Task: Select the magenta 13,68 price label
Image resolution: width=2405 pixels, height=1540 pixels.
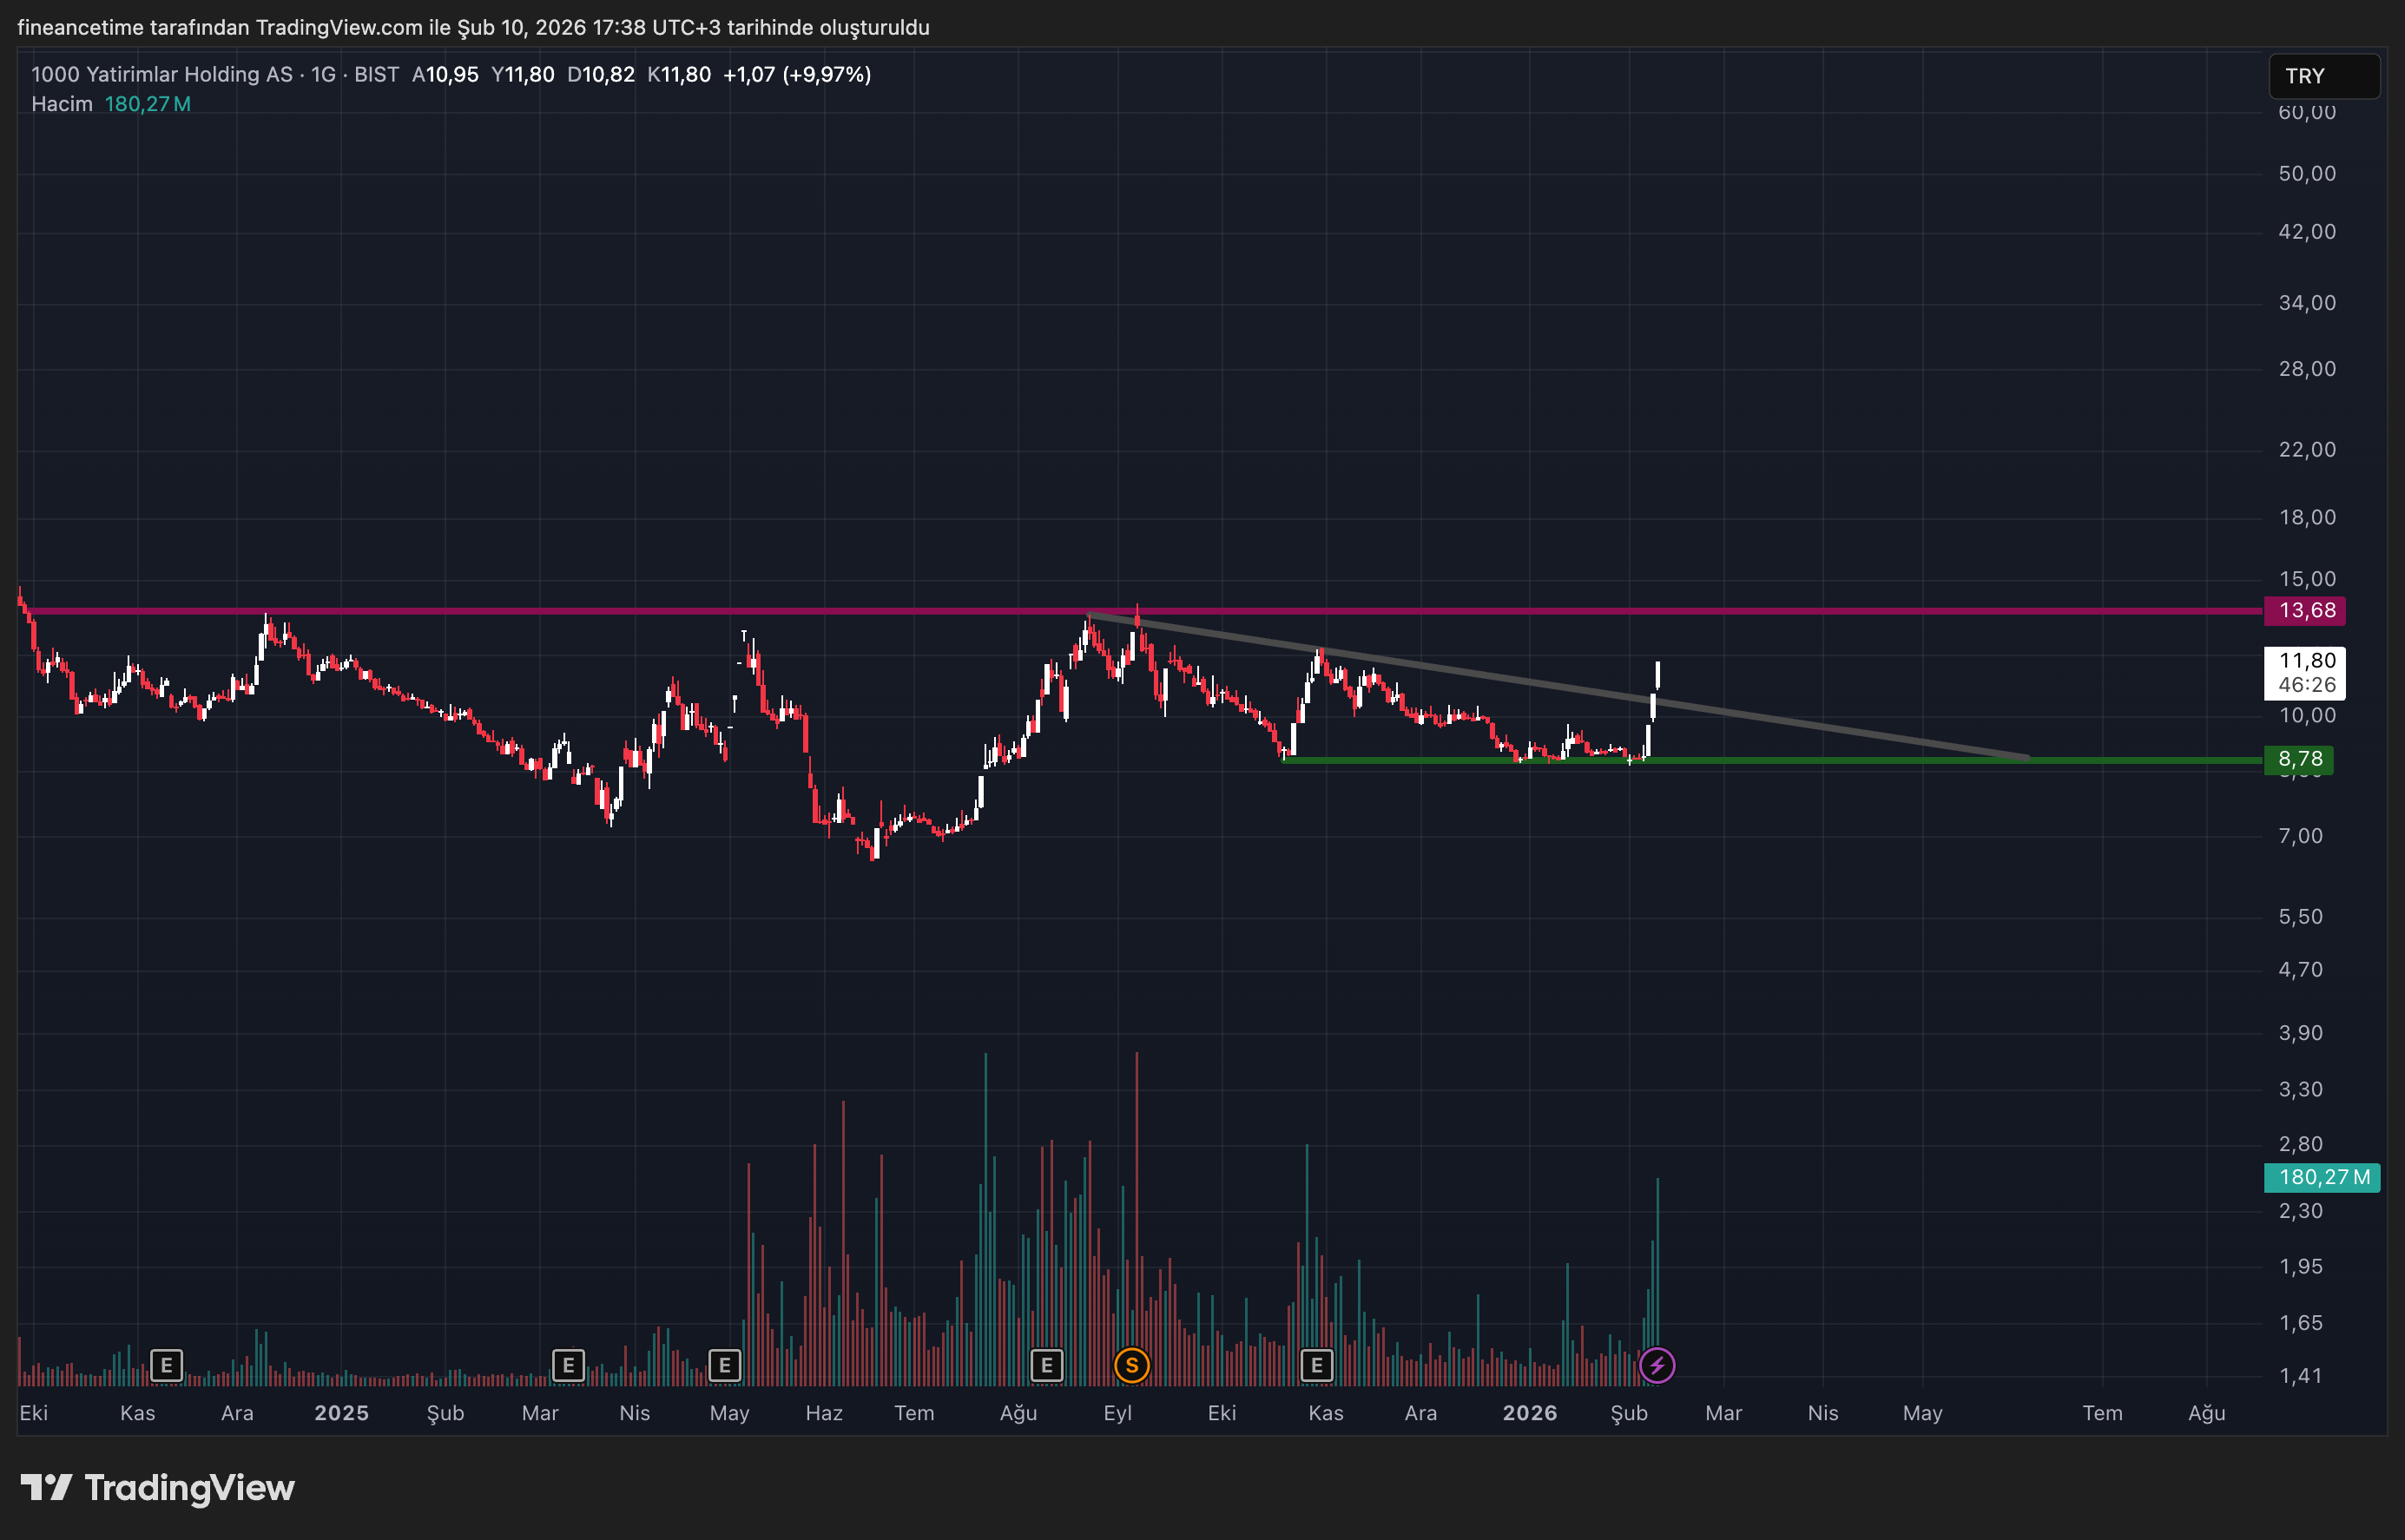Action: pos(2305,611)
